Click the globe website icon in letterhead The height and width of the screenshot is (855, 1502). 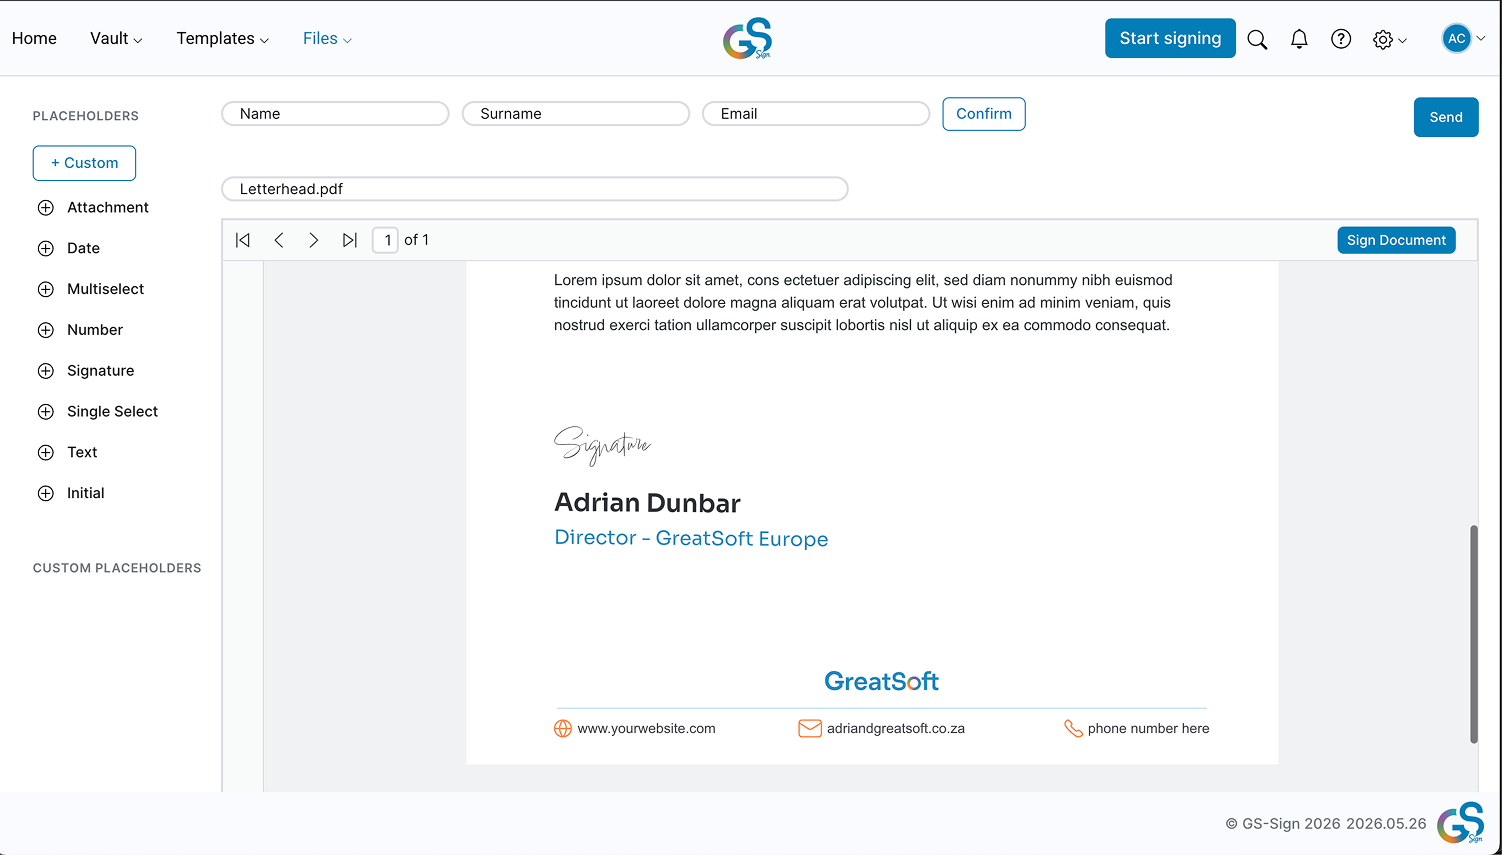point(563,729)
